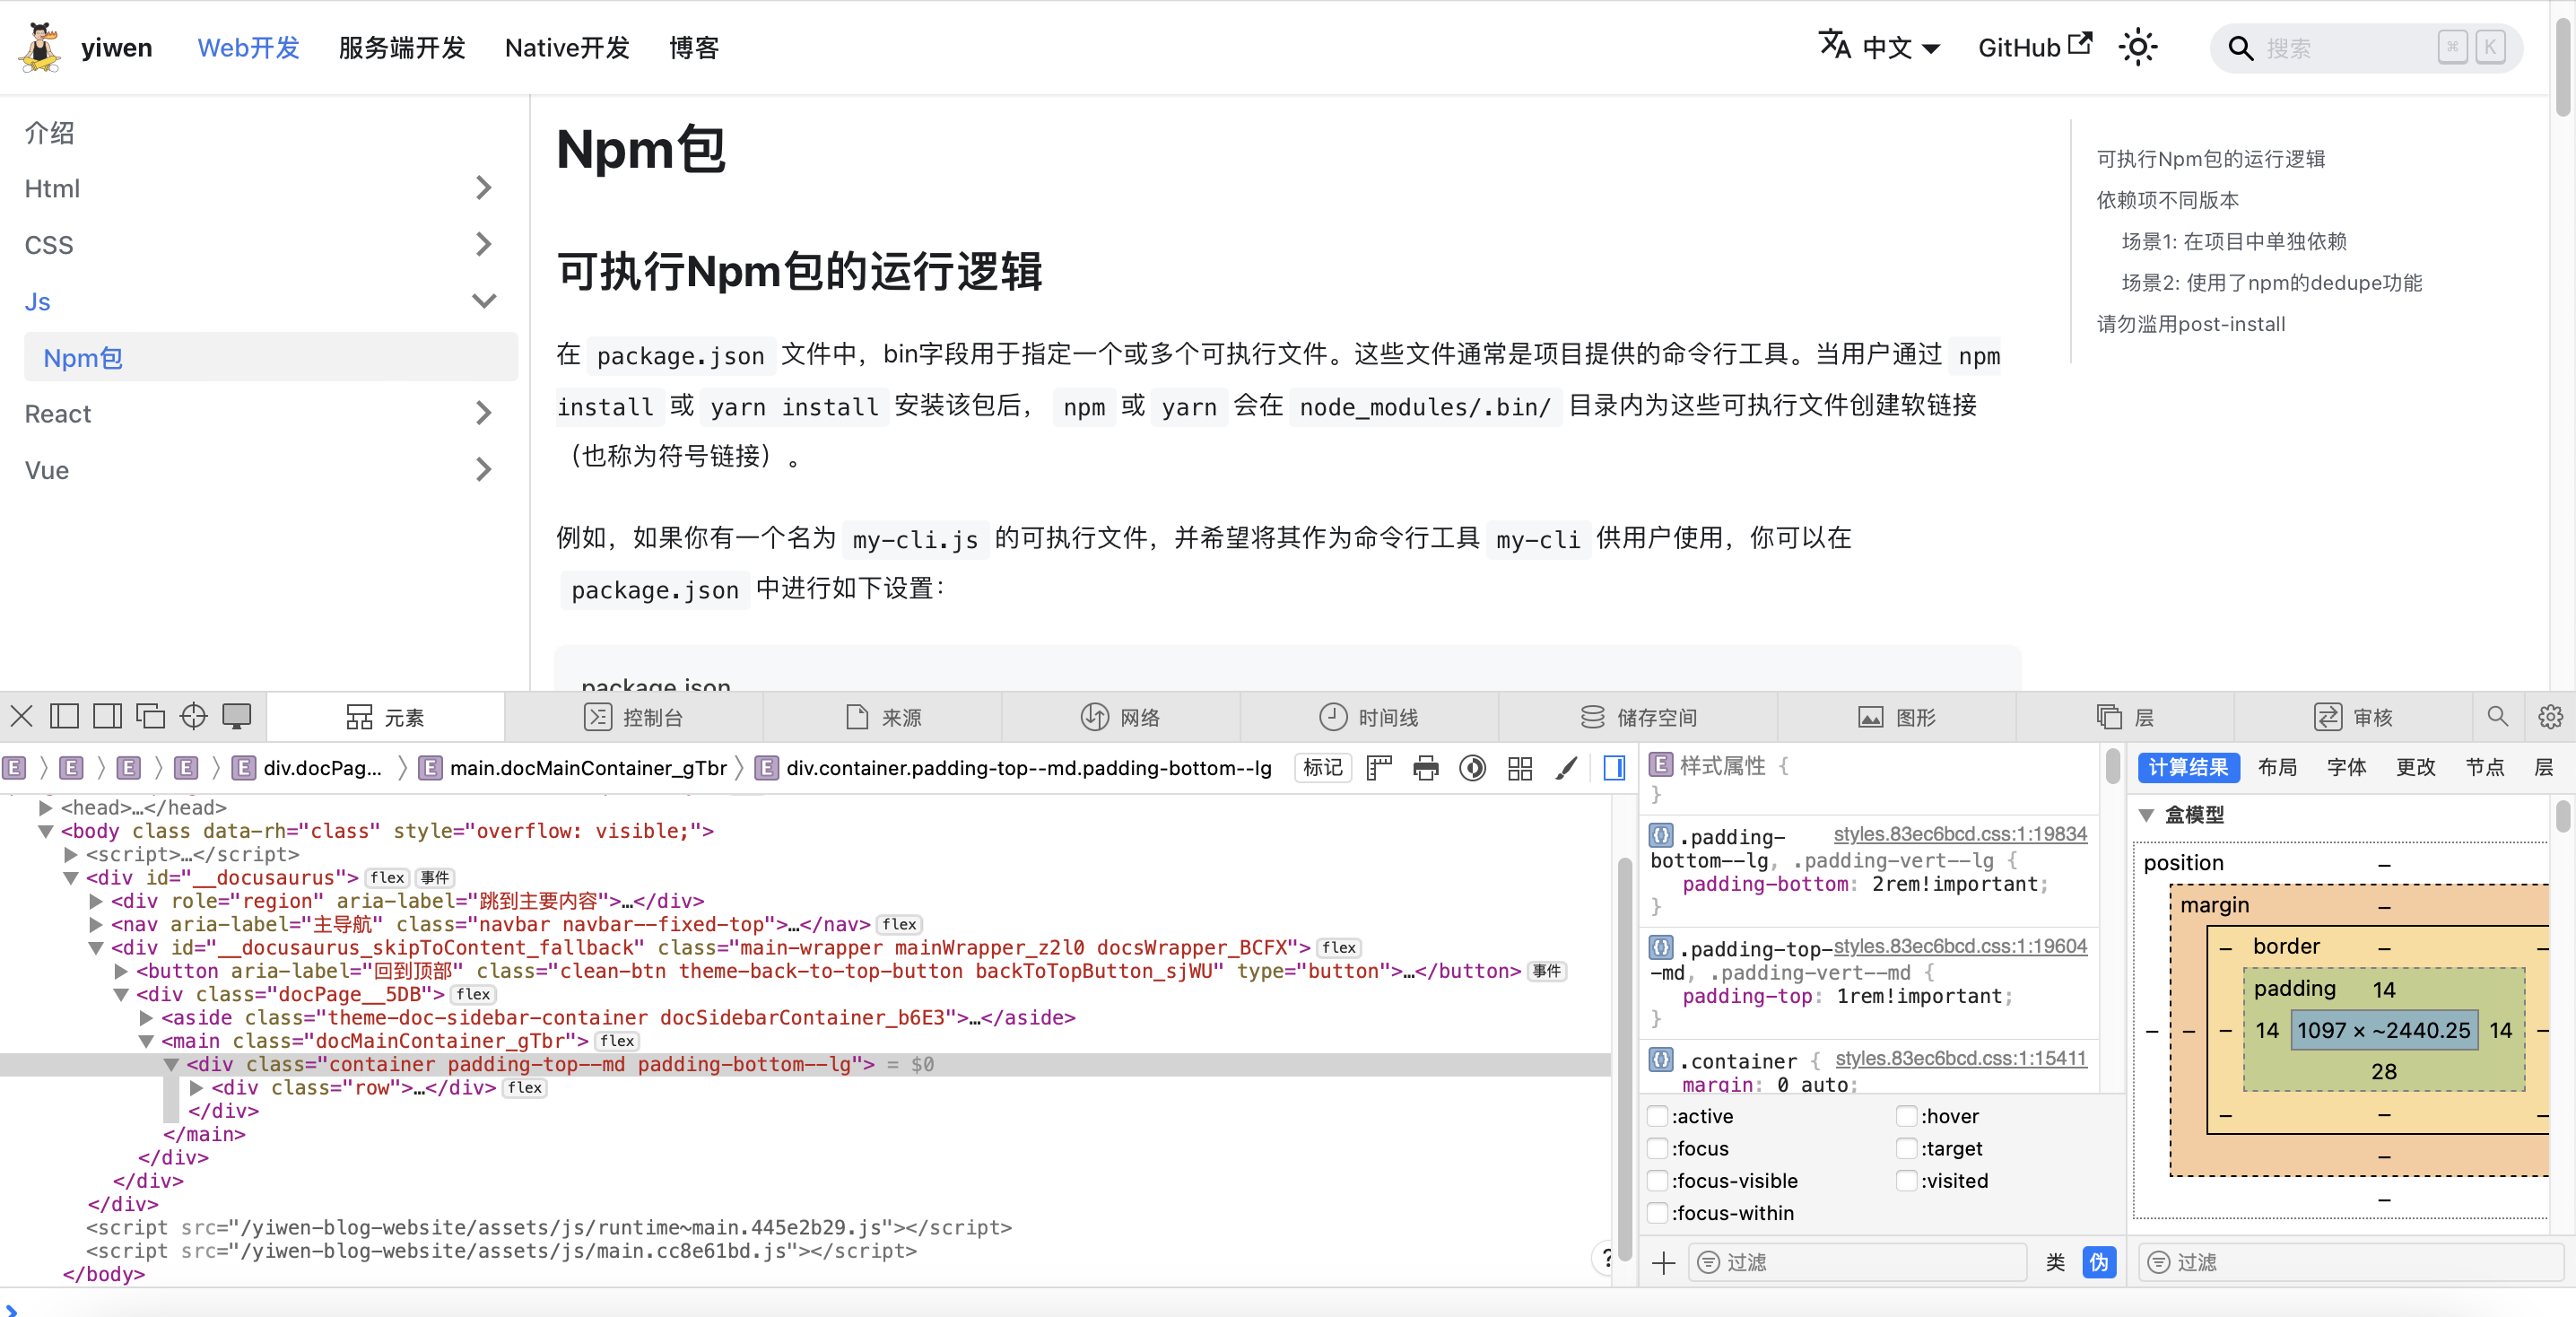The image size is (2576, 1317).
Task: Collapse the Js sidebar category chevron
Action: click(x=484, y=301)
